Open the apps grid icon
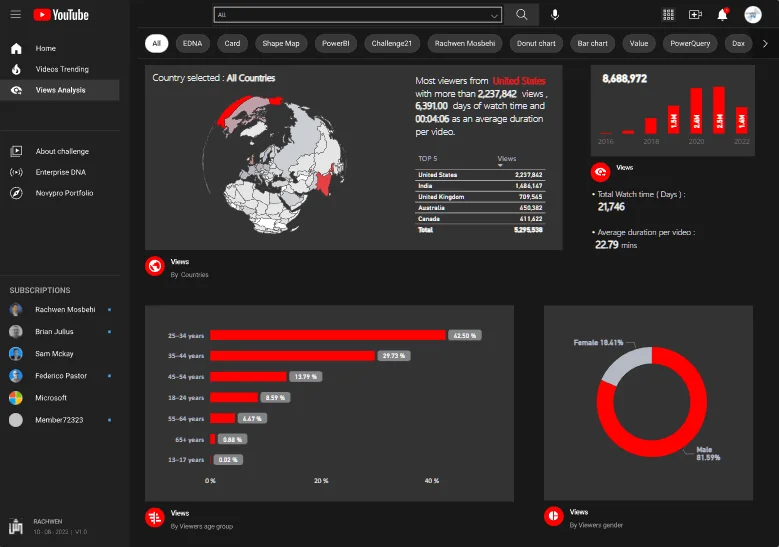Image resolution: width=779 pixels, height=547 pixels. (668, 15)
